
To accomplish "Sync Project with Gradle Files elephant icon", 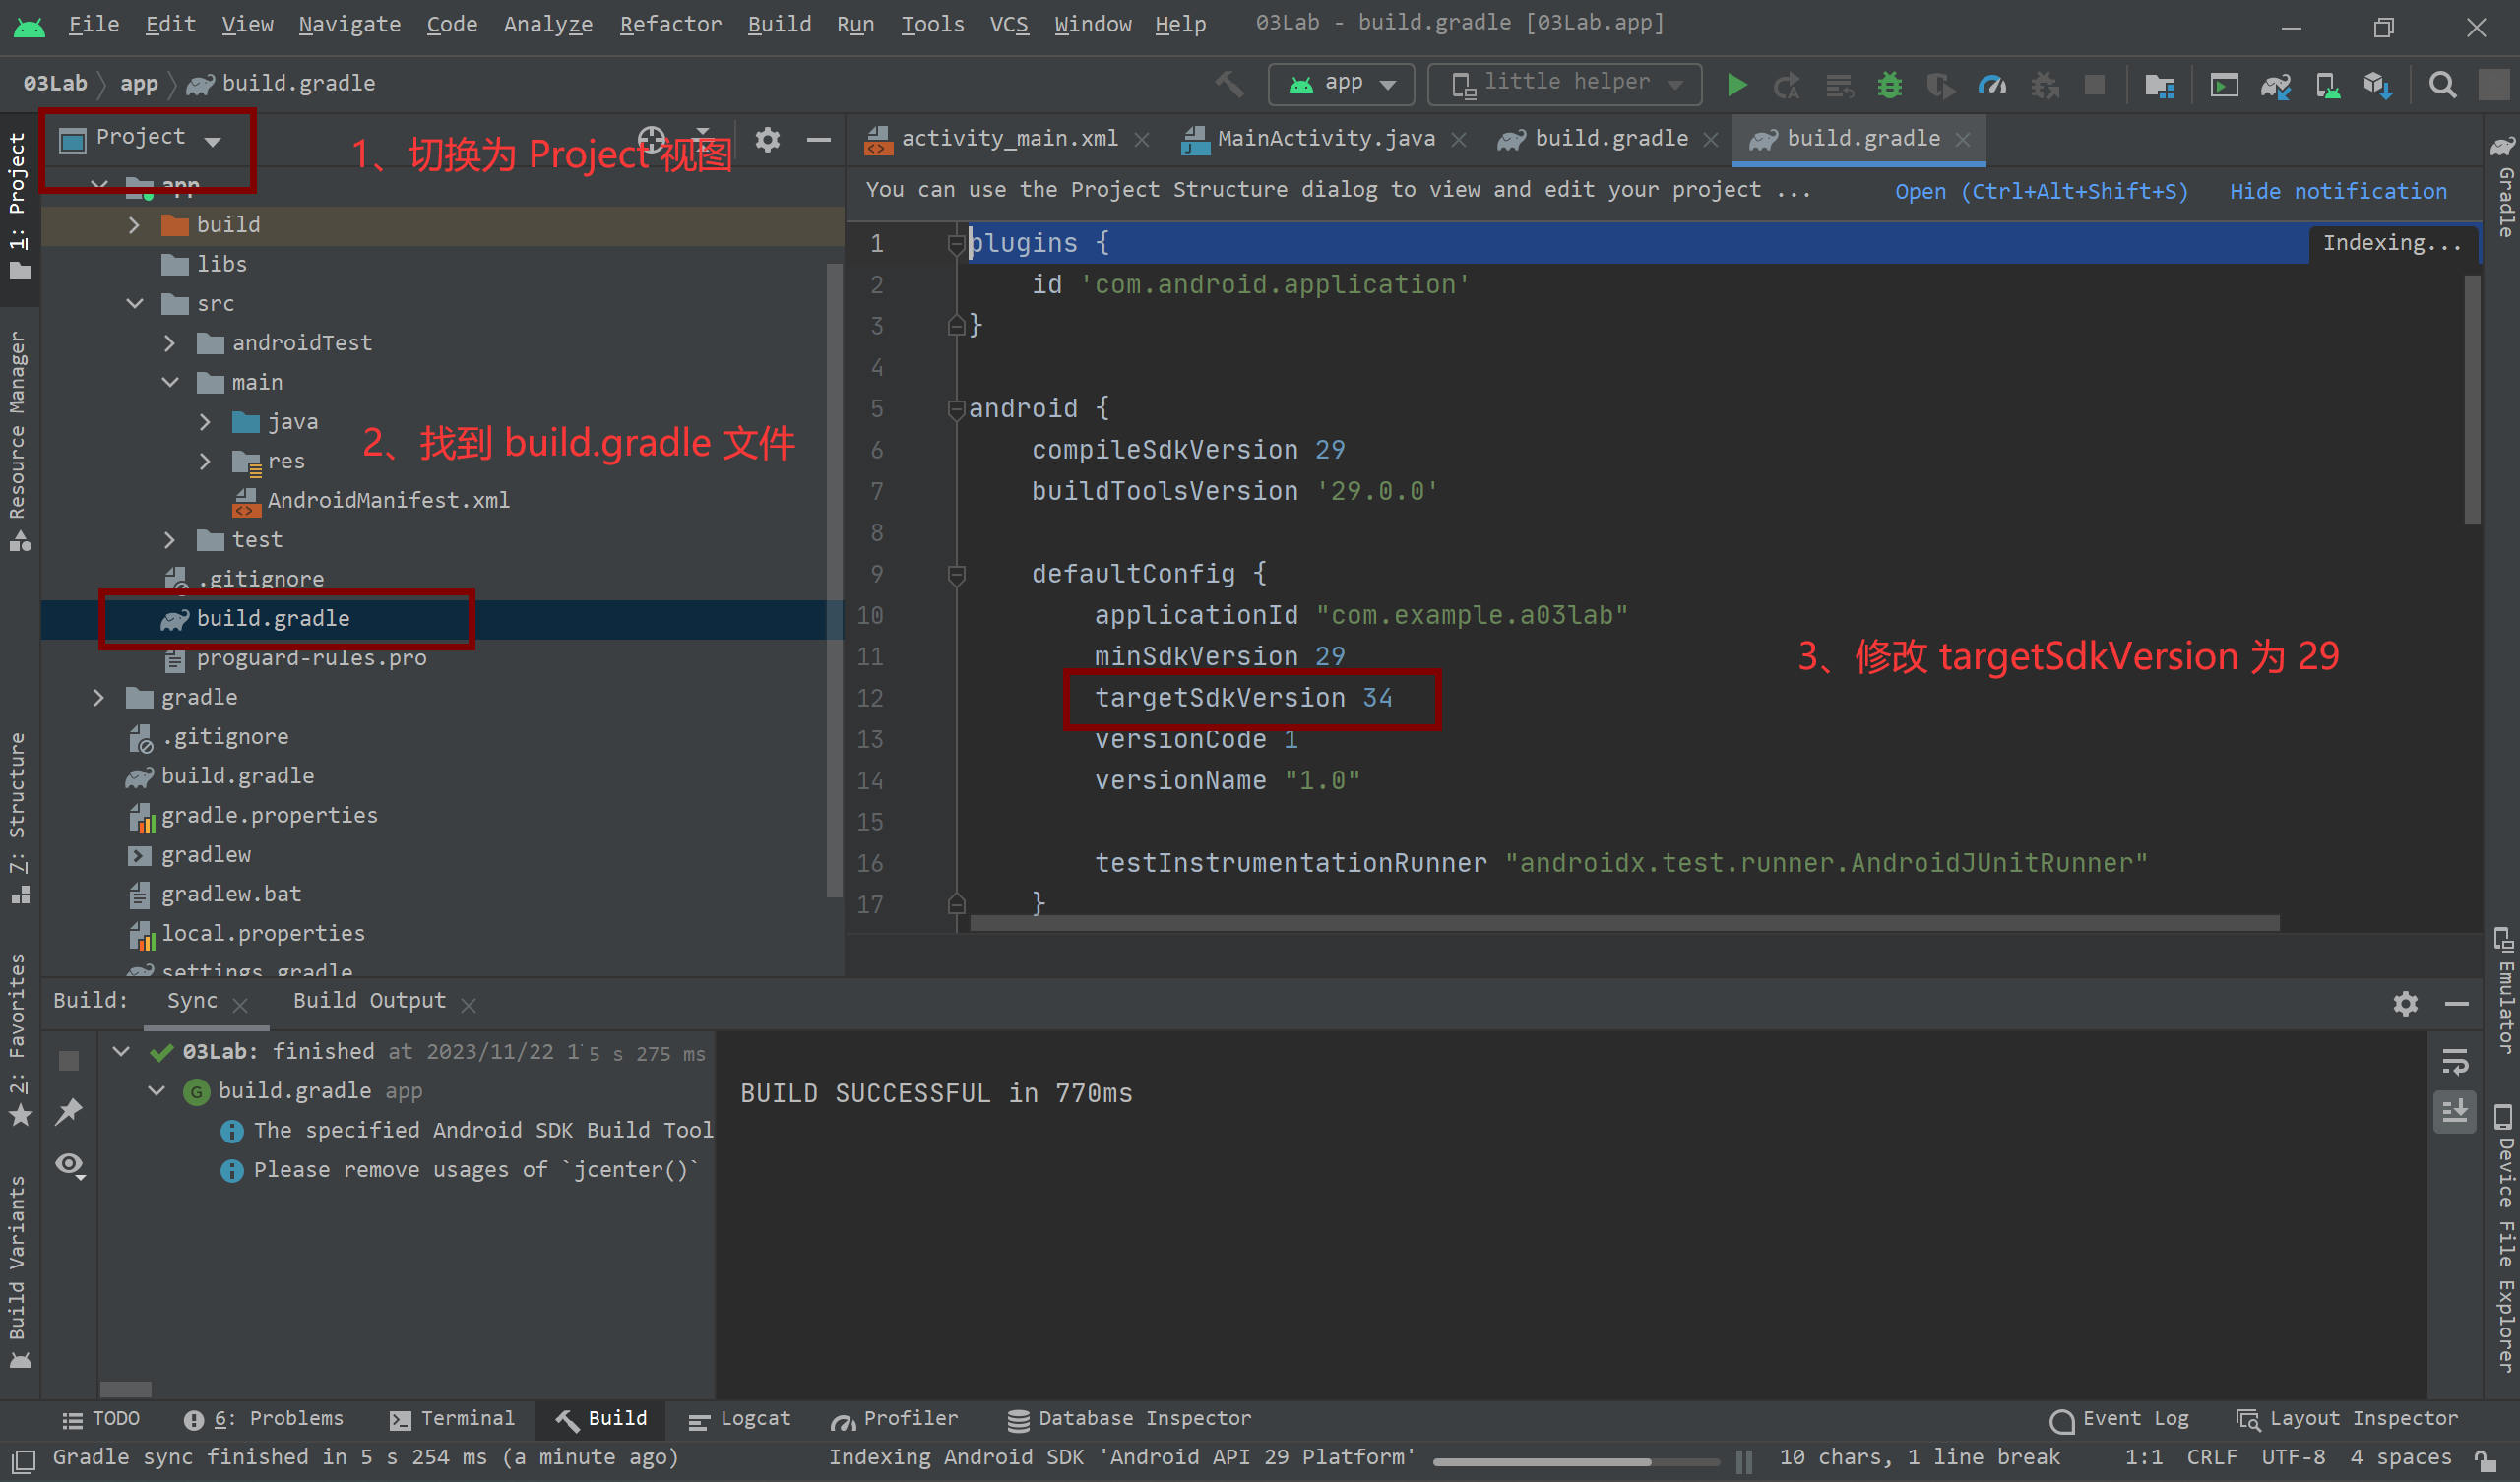I will (2276, 85).
